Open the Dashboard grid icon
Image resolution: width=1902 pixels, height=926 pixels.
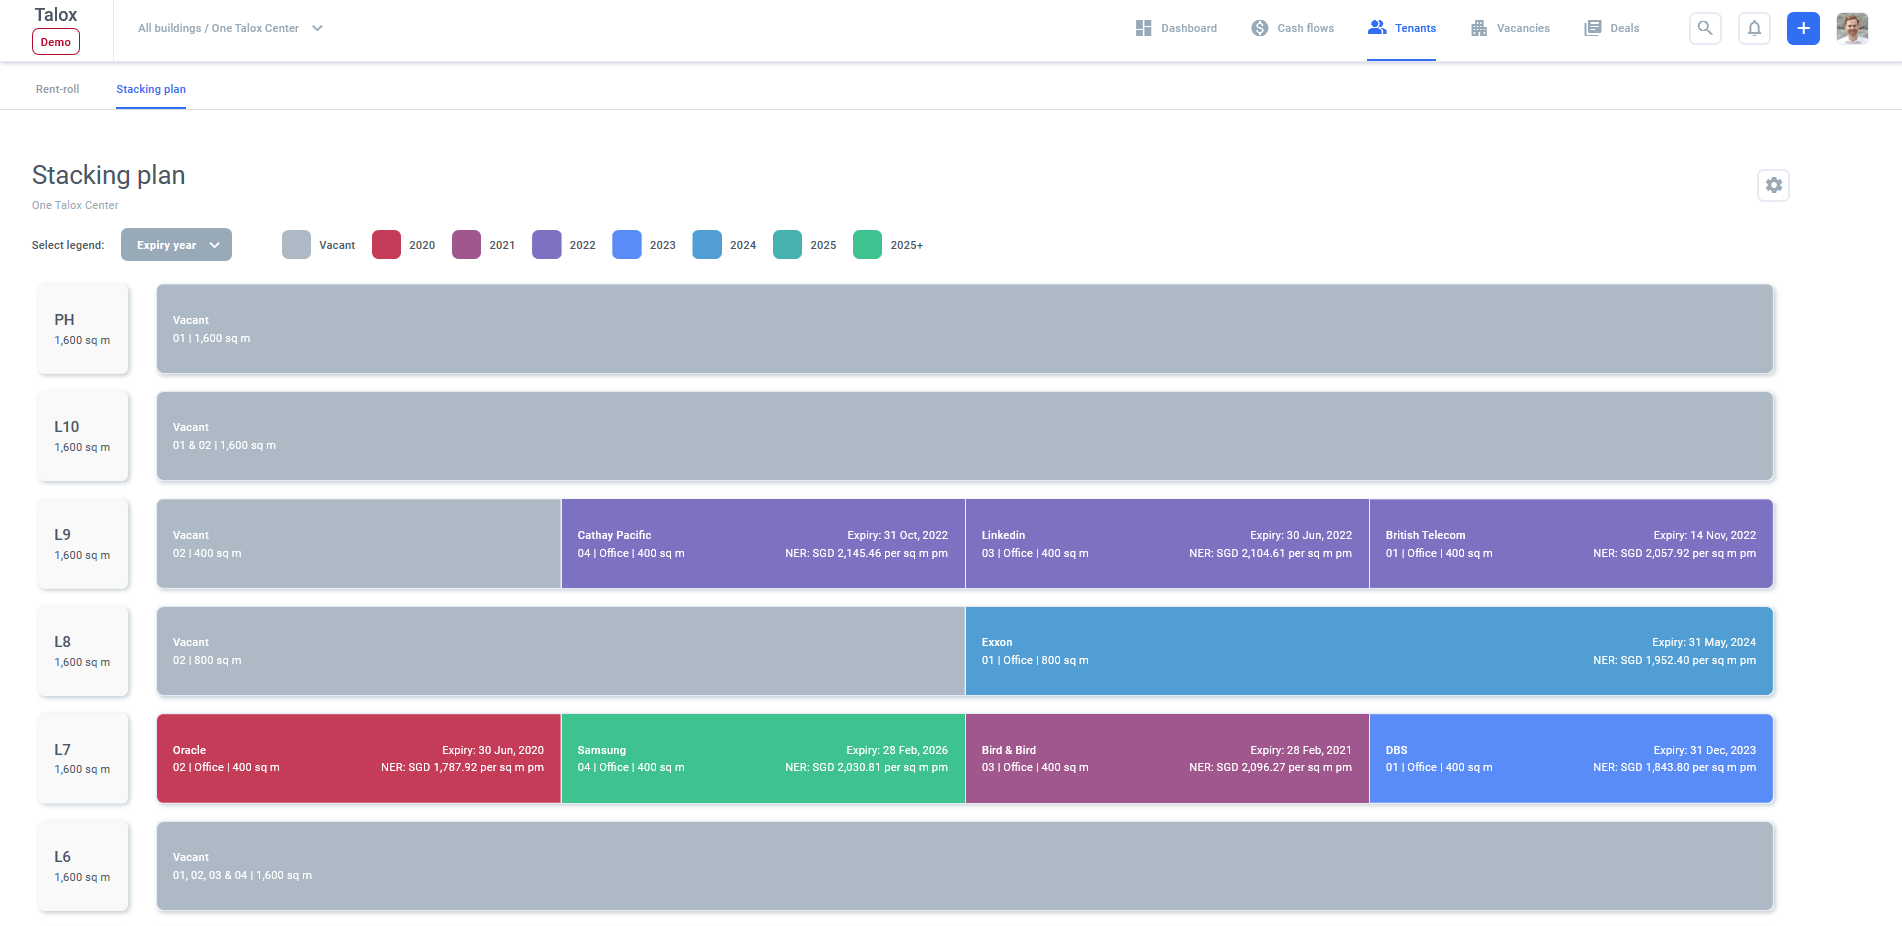point(1143,28)
